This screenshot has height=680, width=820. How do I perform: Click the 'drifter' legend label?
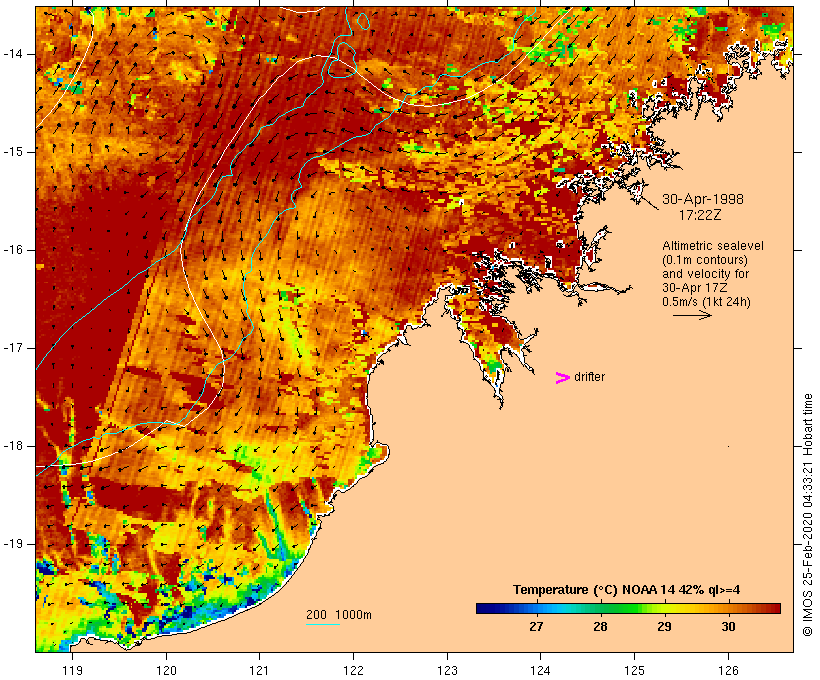click(589, 377)
